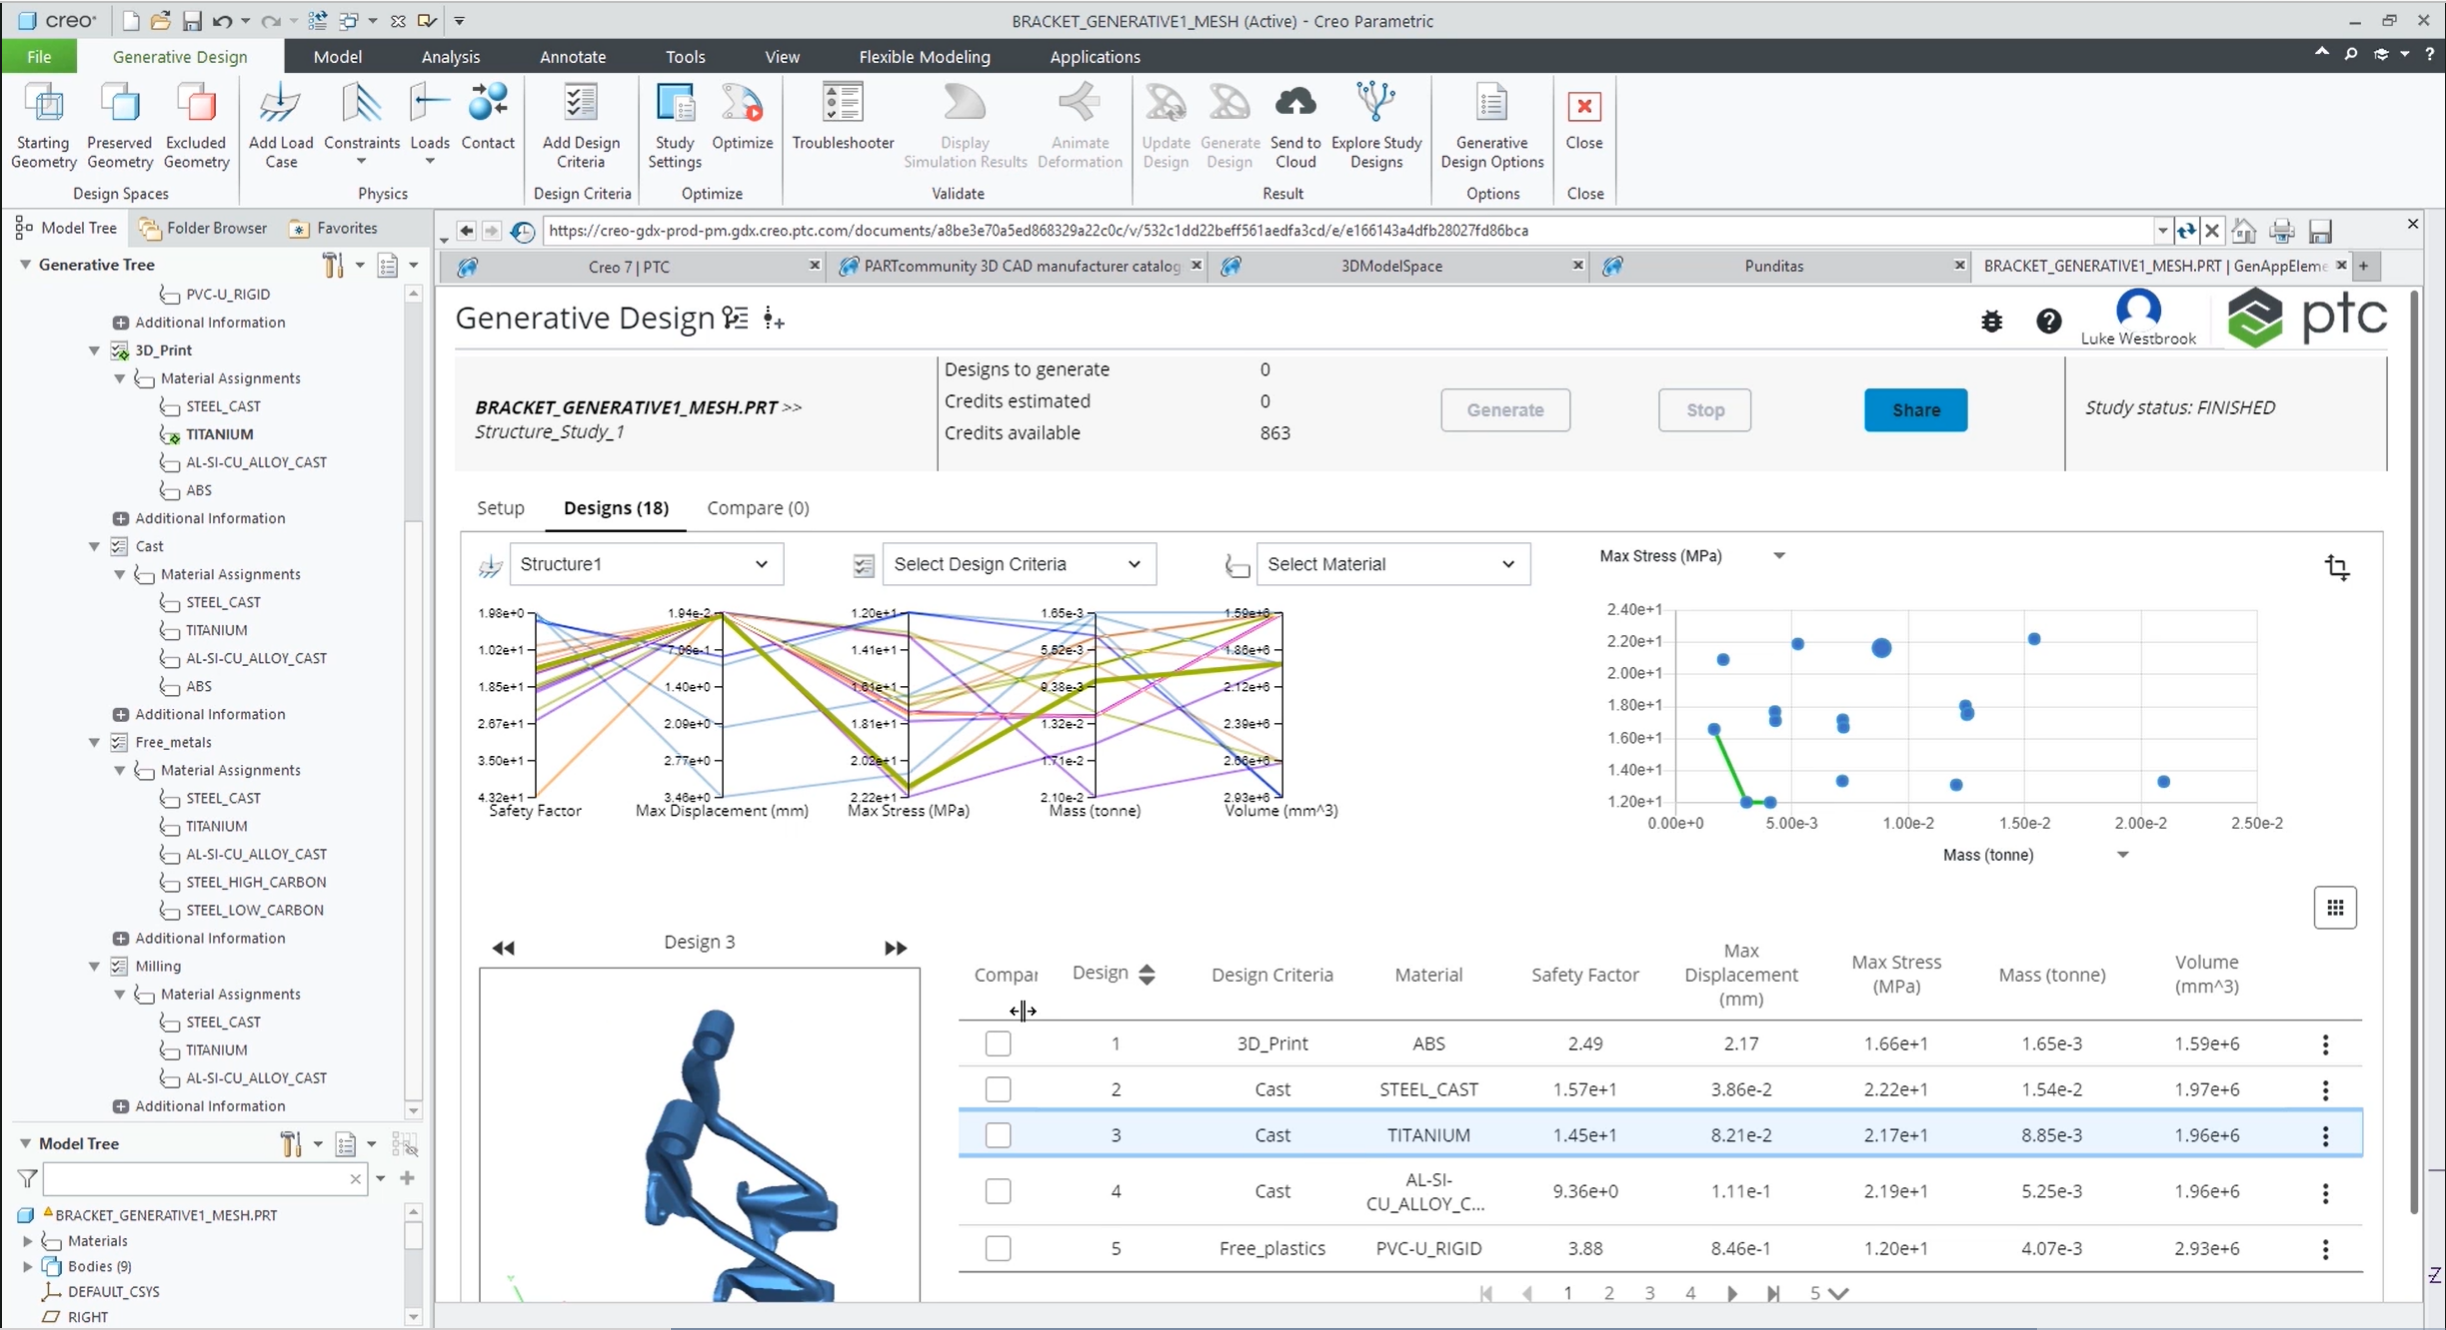
Task: Switch to the Compare (0) tab
Action: tap(758, 508)
